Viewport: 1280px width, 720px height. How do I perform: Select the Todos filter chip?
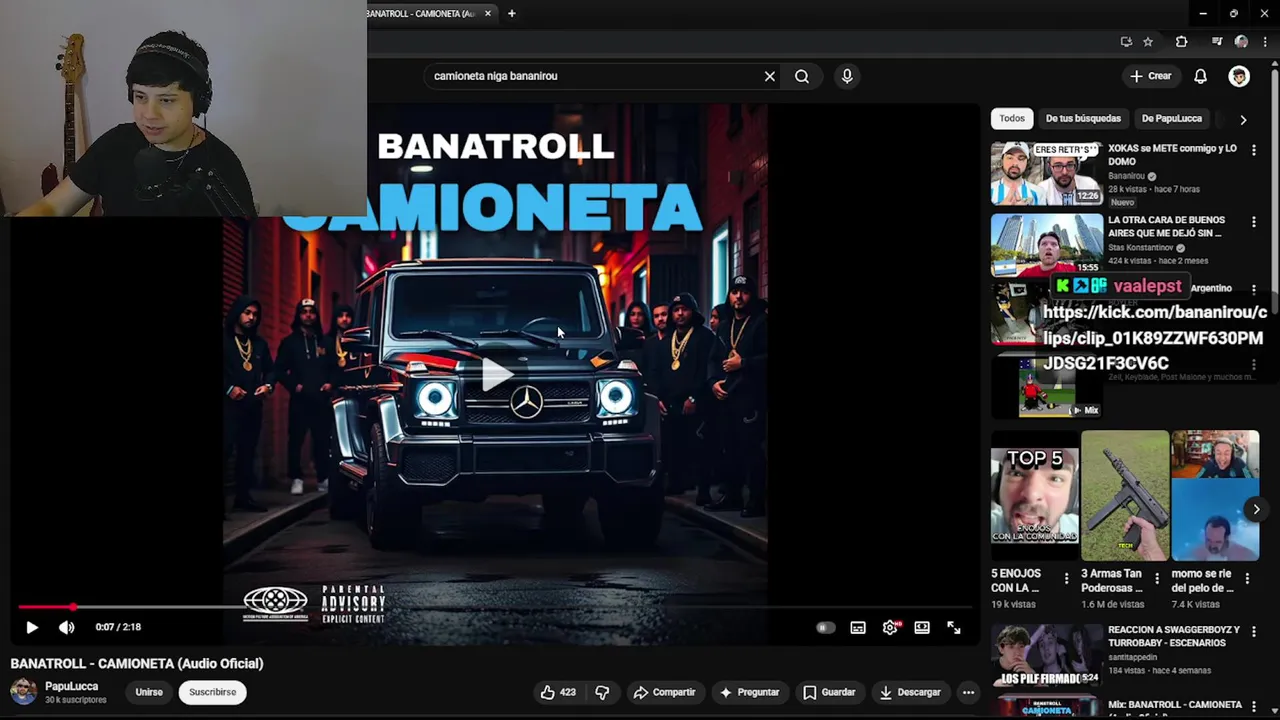coord(1012,118)
